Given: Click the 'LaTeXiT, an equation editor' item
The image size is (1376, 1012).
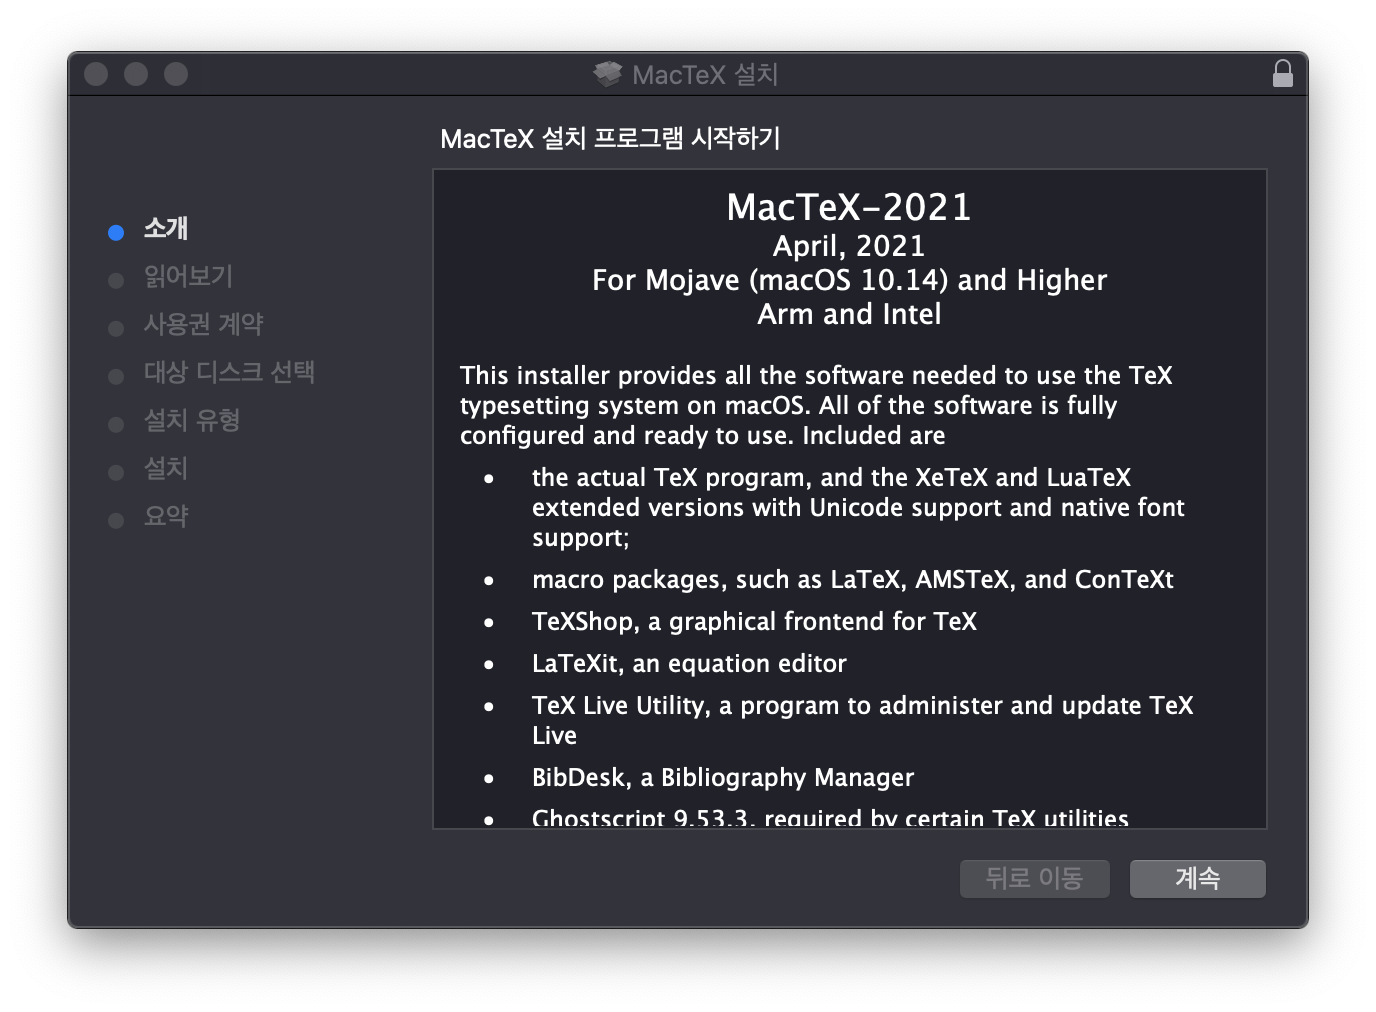Looking at the screenshot, I should (689, 663).
